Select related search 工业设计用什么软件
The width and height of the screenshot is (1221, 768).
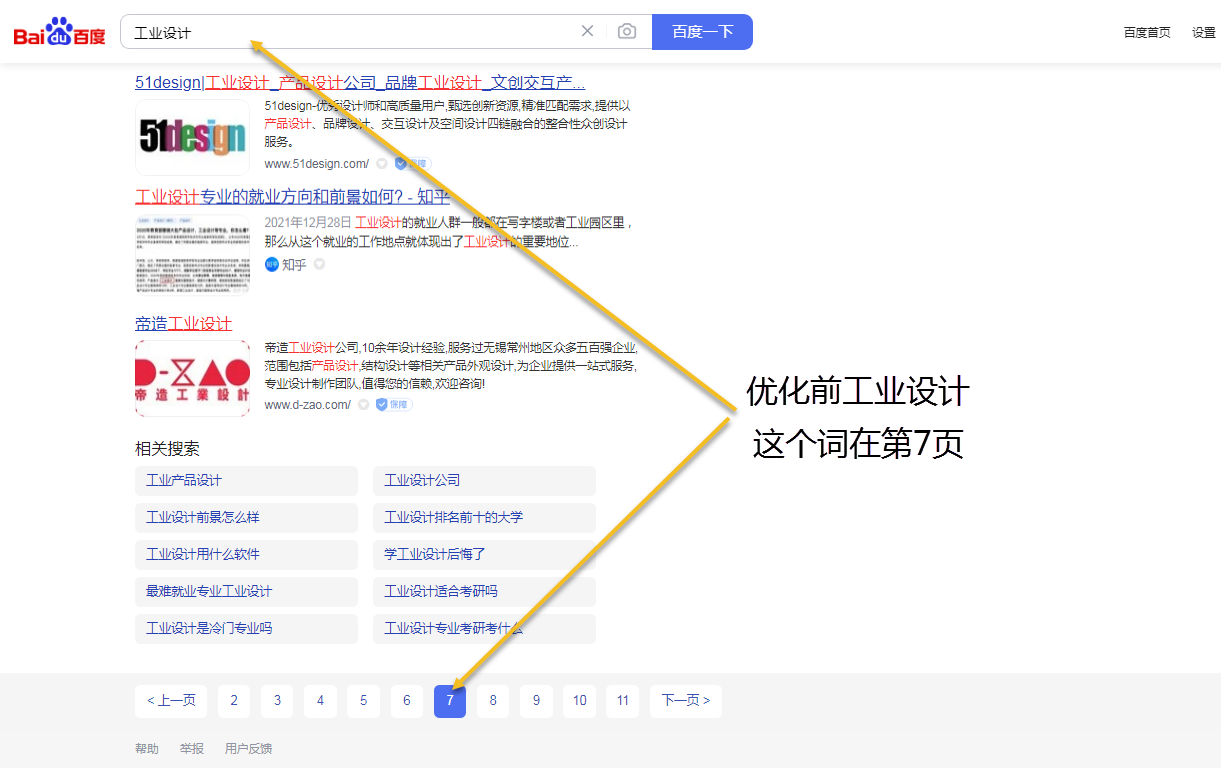(246, 555)
